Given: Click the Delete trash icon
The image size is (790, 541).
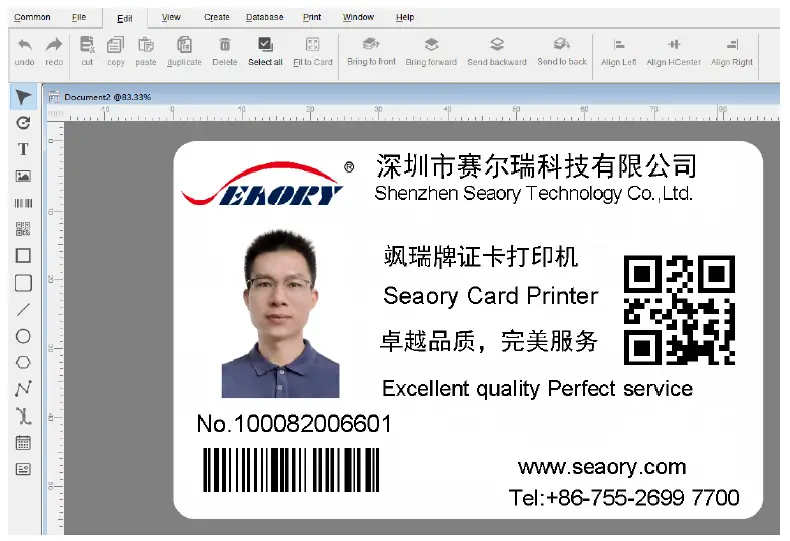Looking at the screenshot, I should pyautogui.click(x=225, y=45).
